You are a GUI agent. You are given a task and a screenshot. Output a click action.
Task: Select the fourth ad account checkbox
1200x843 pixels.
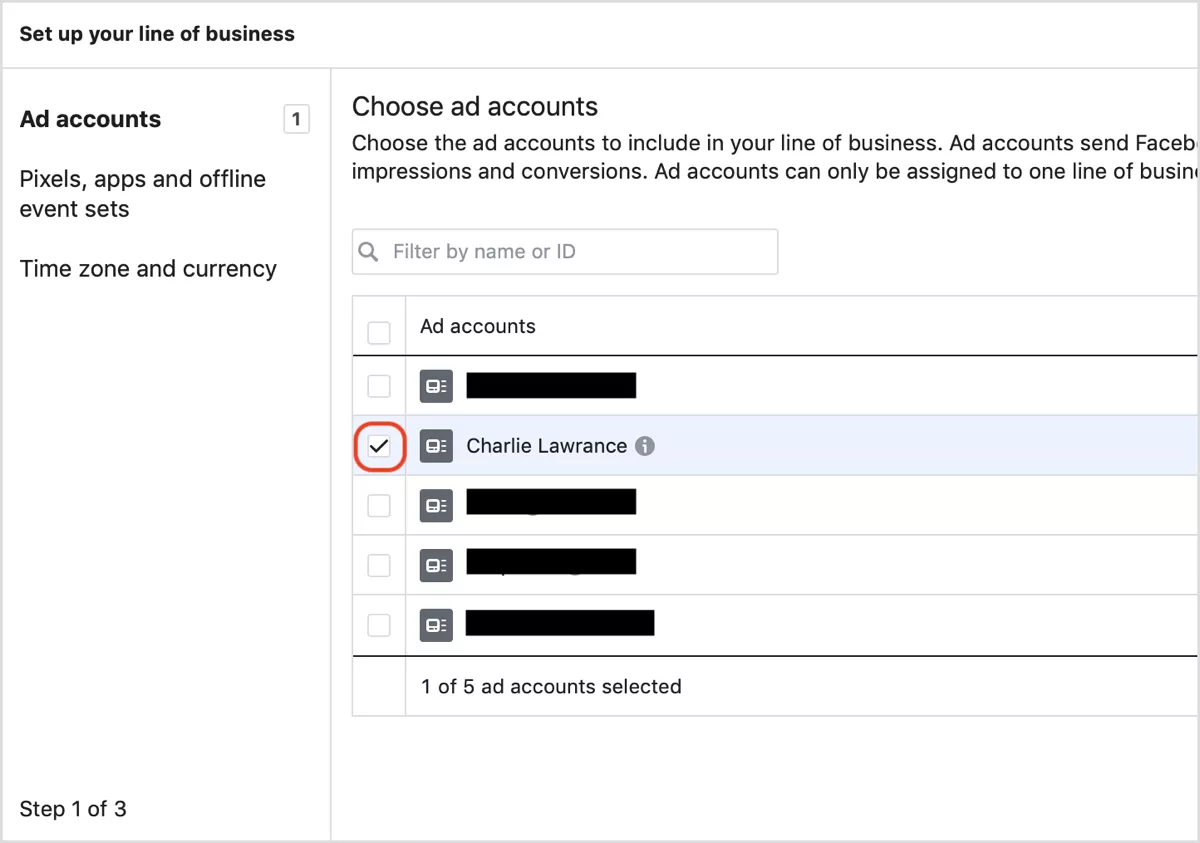coord(379,566)
